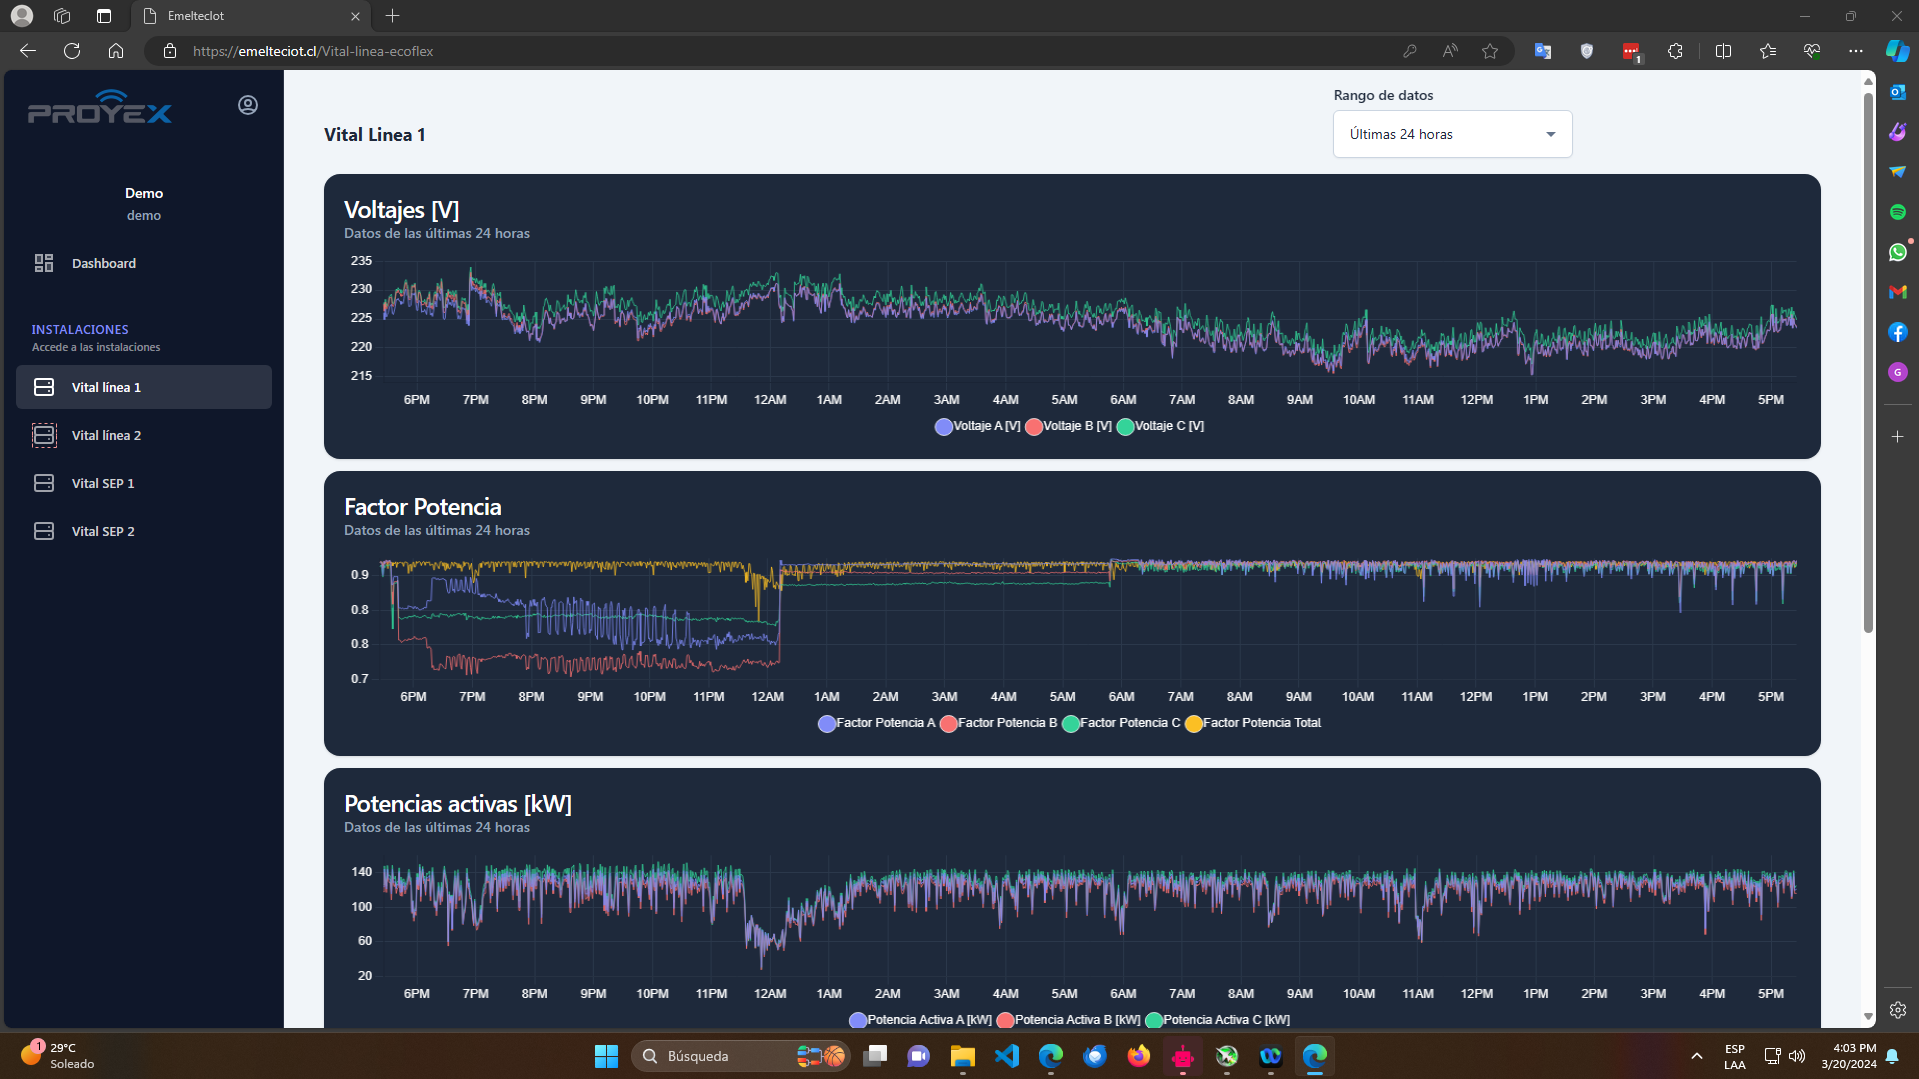1919x1079 pixels.
Task: Open Copilot in Edge sidebar
Action: [x=1897, y=51]
